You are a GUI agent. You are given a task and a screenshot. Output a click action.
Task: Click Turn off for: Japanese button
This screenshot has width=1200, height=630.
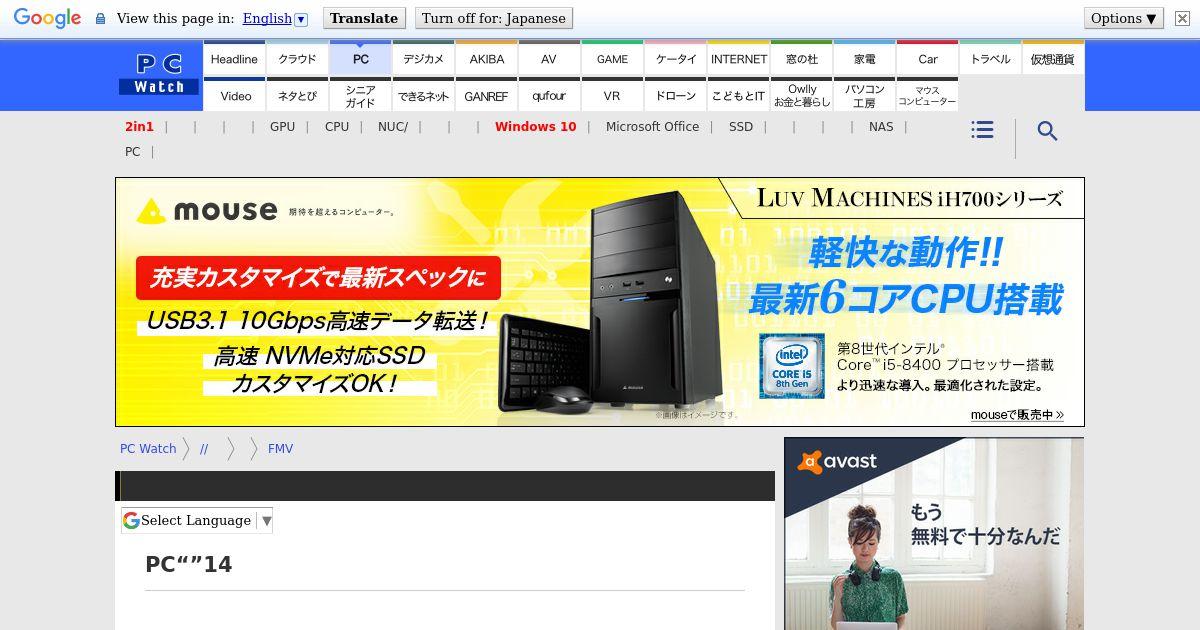tap(494, 18)
